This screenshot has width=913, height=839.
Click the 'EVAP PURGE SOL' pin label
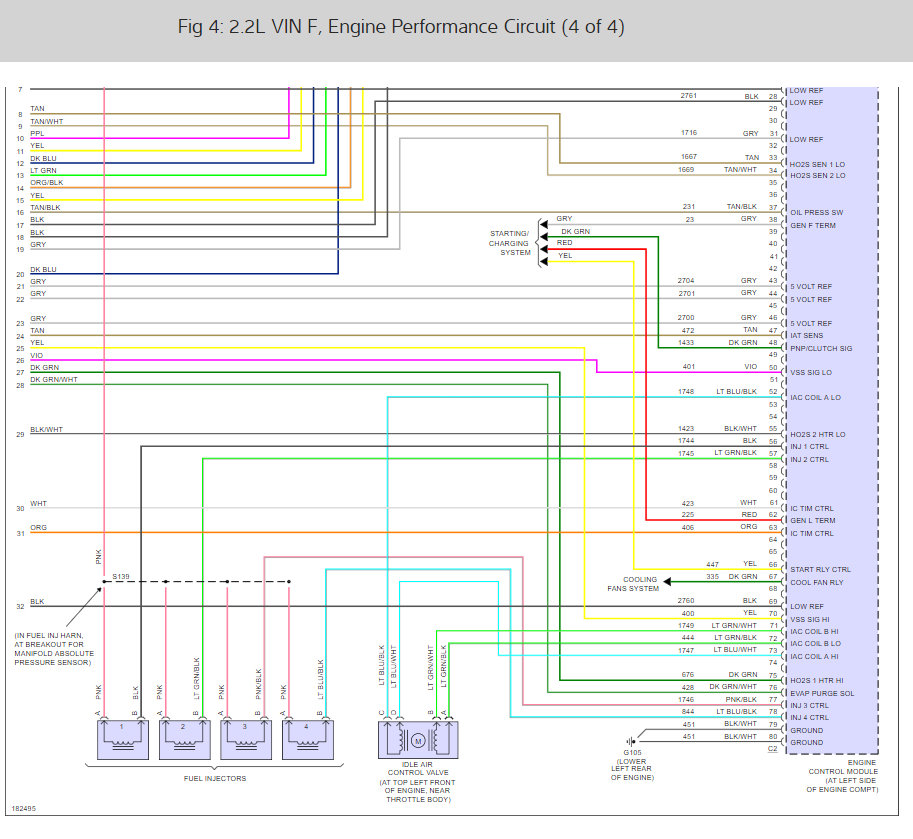tap(822, 693)
